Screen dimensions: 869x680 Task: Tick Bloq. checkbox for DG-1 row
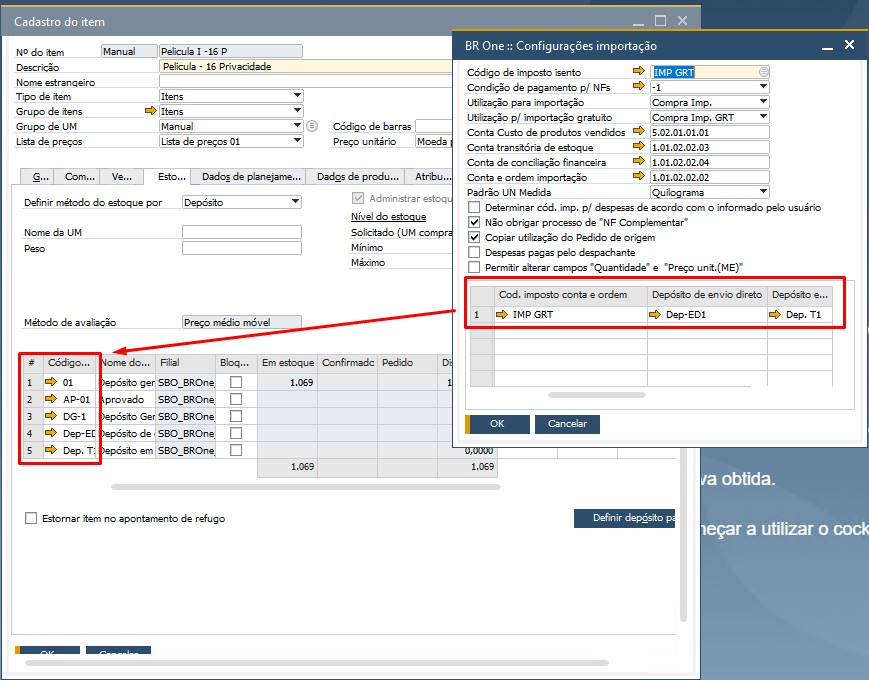click(x=236, y=416)
